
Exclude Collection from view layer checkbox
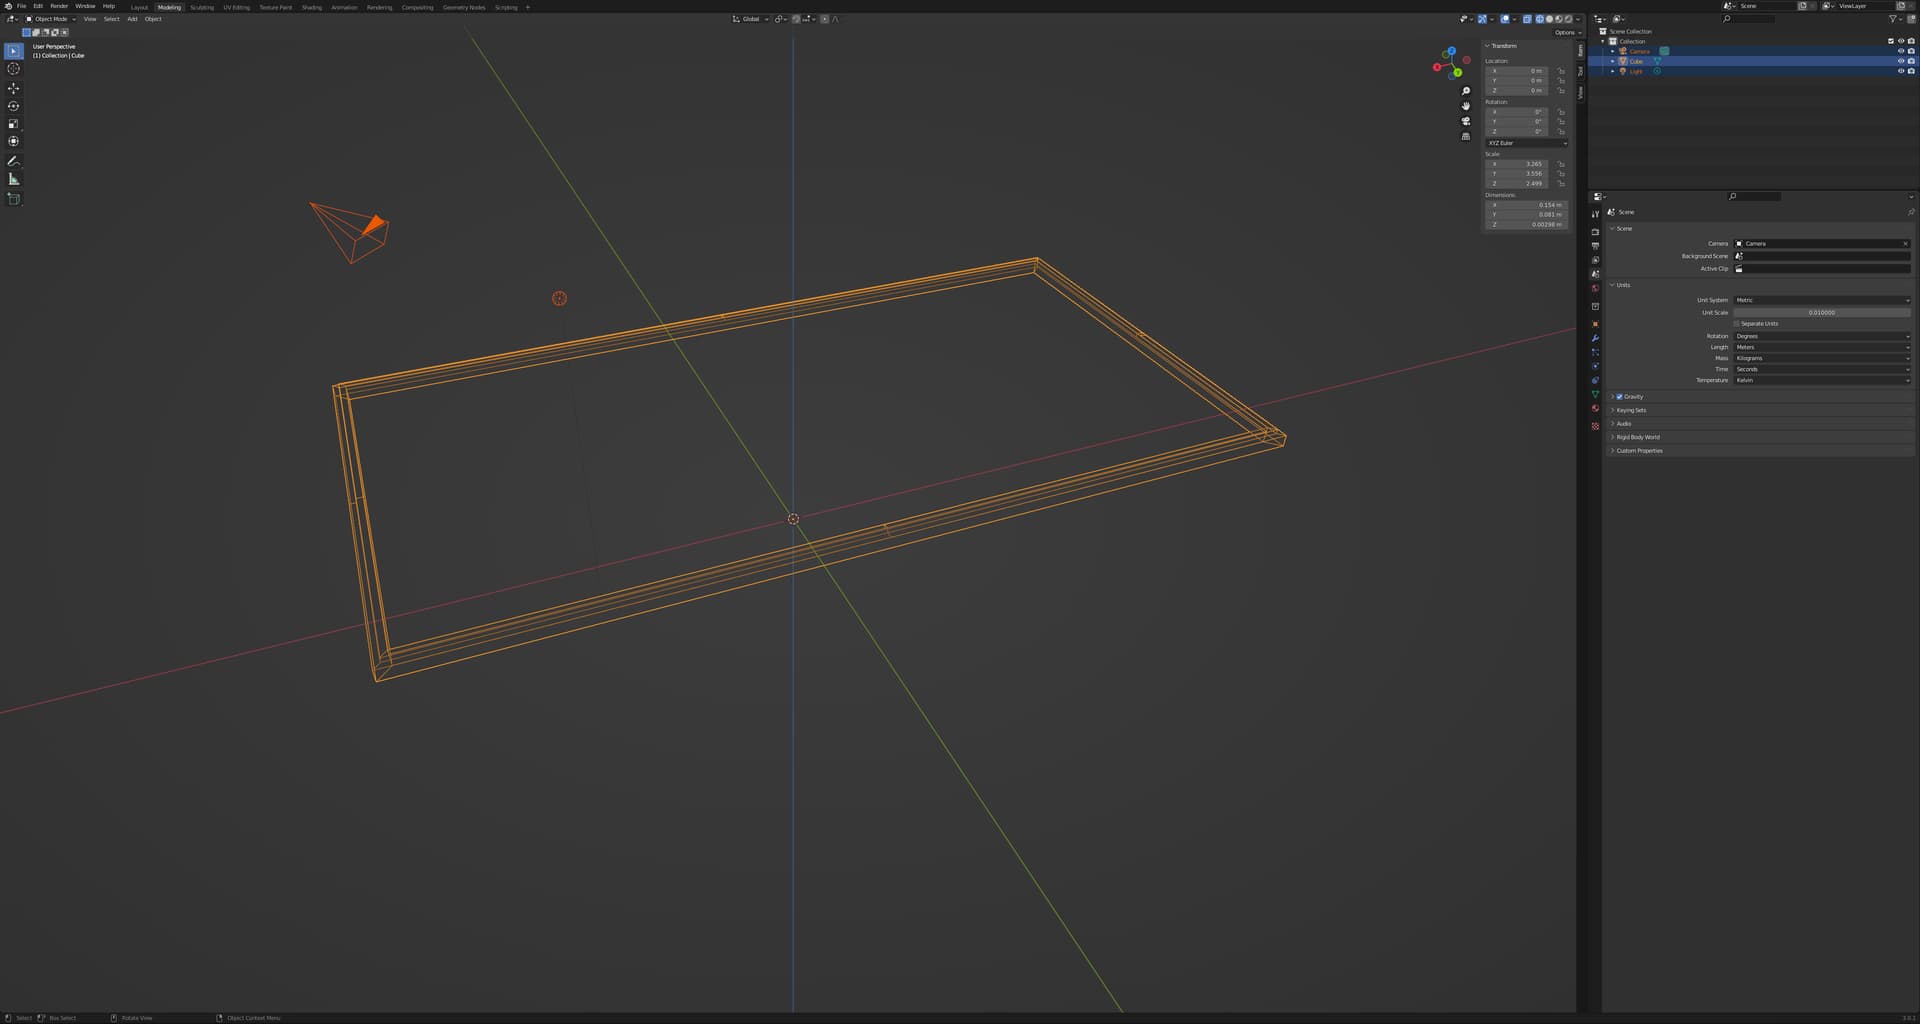click(x=1890, y=41)
